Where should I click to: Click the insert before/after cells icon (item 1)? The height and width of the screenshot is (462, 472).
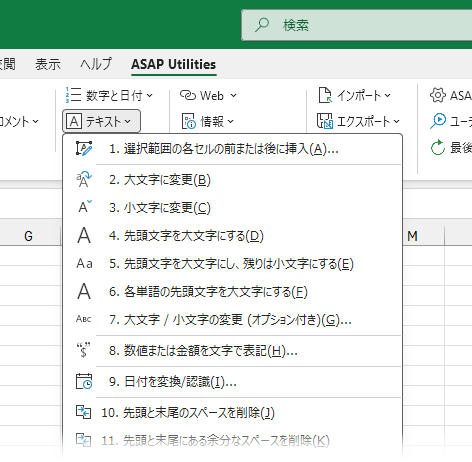[x=84, y=148]
